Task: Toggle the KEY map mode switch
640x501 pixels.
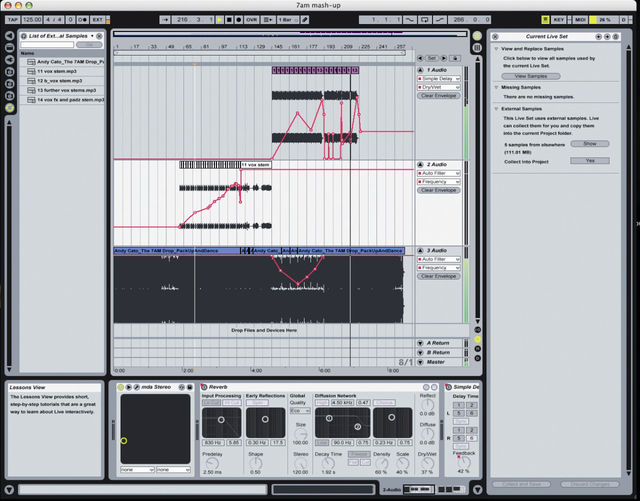Action: coord(558,20)
